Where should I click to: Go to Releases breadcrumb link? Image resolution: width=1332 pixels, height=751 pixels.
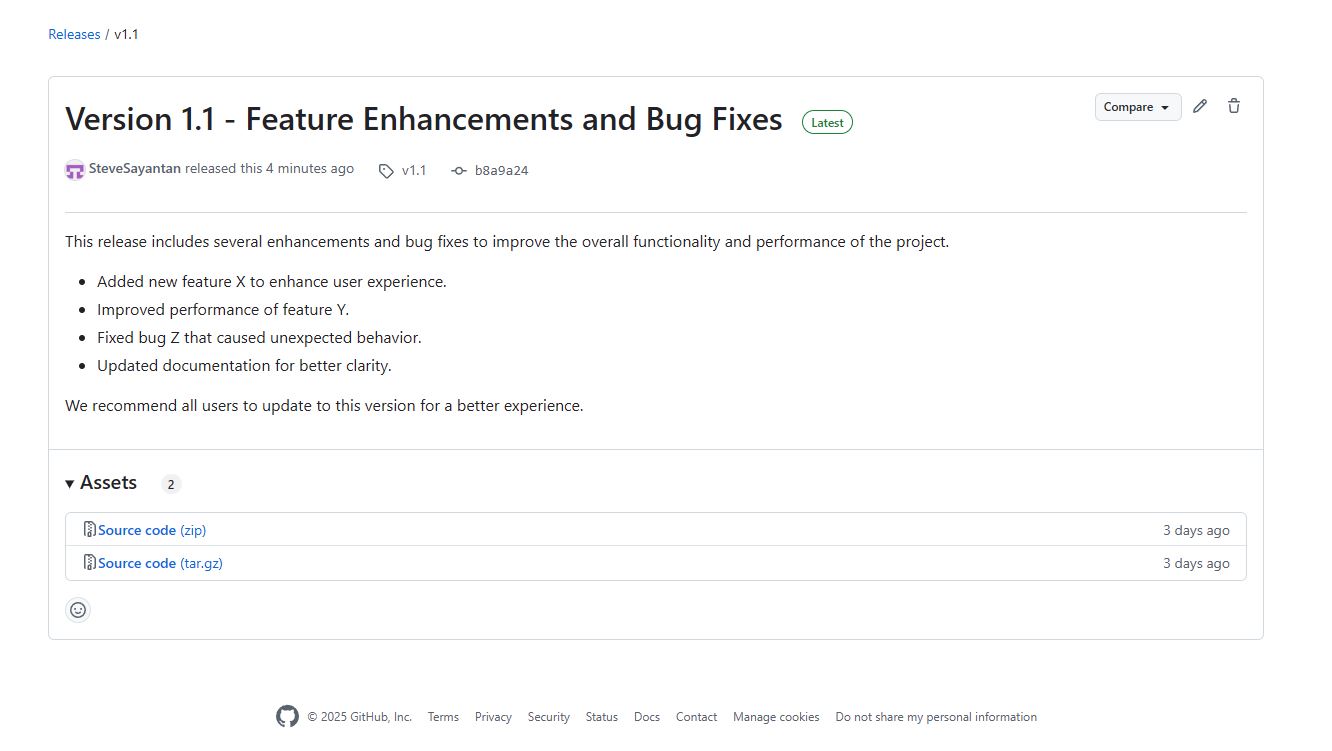click(74, 34)
